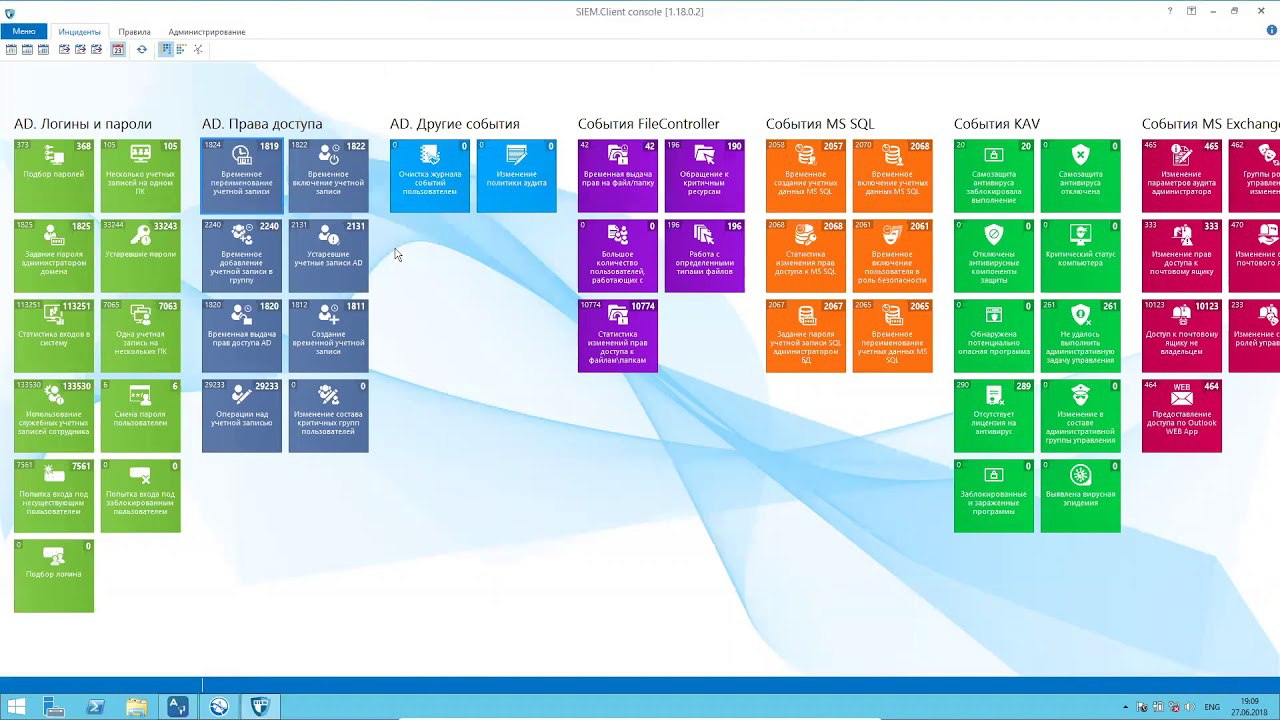Click the Устаревшие пароли tile
1280x720 pixels.
(x=141, y=256)
